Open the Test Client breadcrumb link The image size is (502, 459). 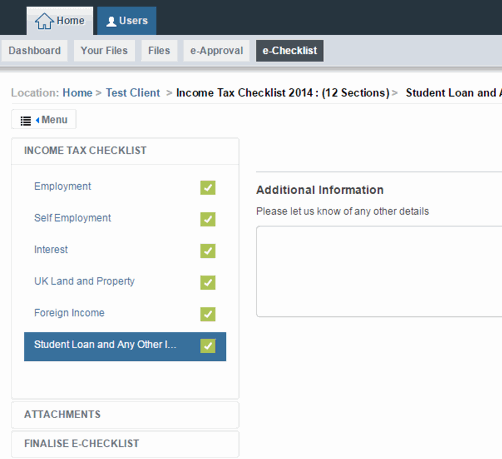(x=133, y=93)
